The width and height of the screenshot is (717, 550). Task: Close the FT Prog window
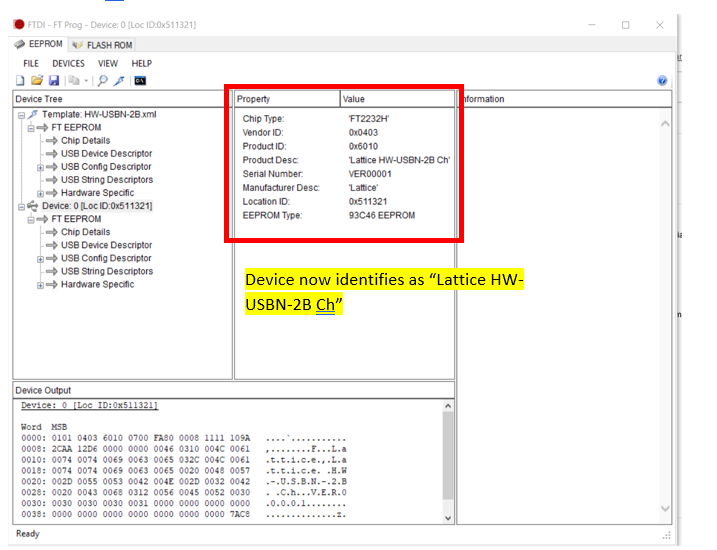[659, 25]
